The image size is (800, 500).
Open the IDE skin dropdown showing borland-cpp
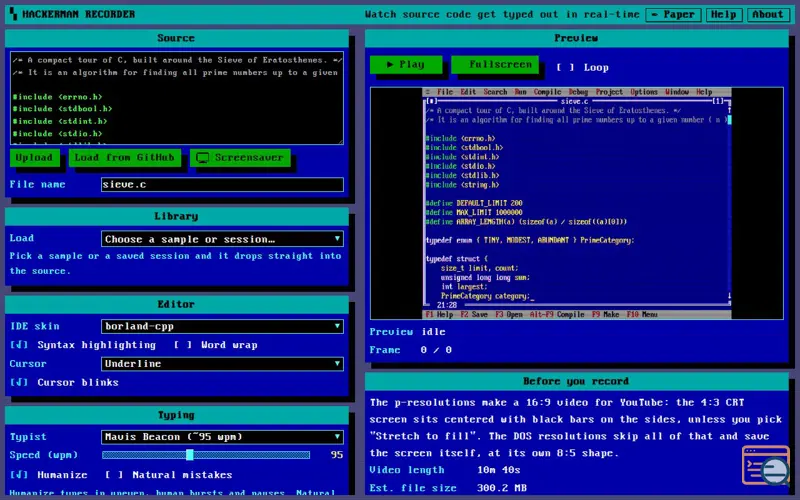coord(222,326)
